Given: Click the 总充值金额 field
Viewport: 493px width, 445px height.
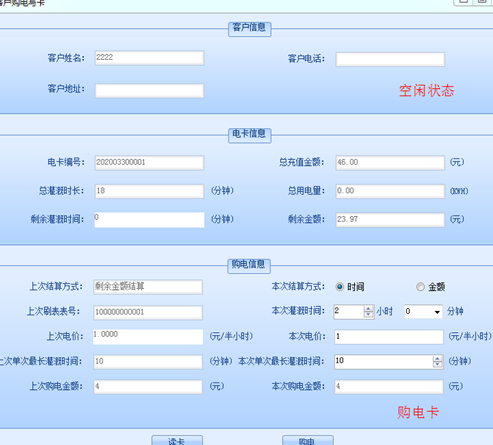Looking at the screenshot, I should 390,163.
